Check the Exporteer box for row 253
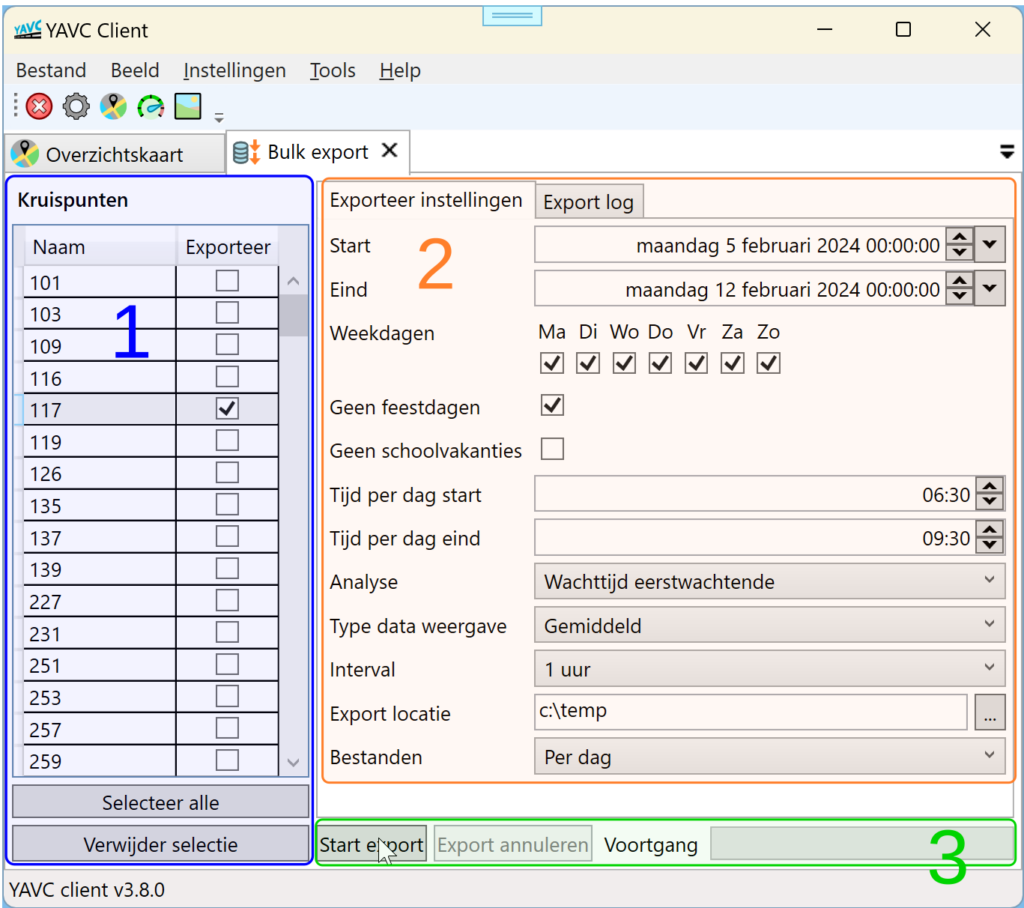1024x908 pixels. (227, 696)
